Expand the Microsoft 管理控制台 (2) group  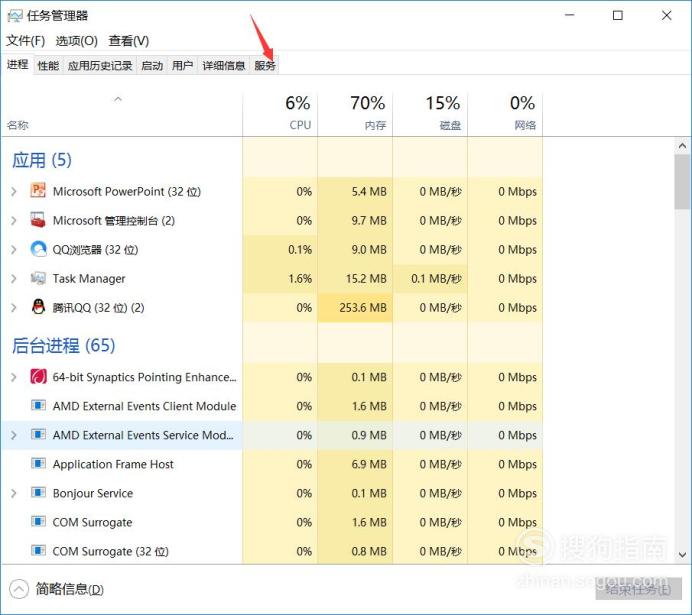pos(14,221)
